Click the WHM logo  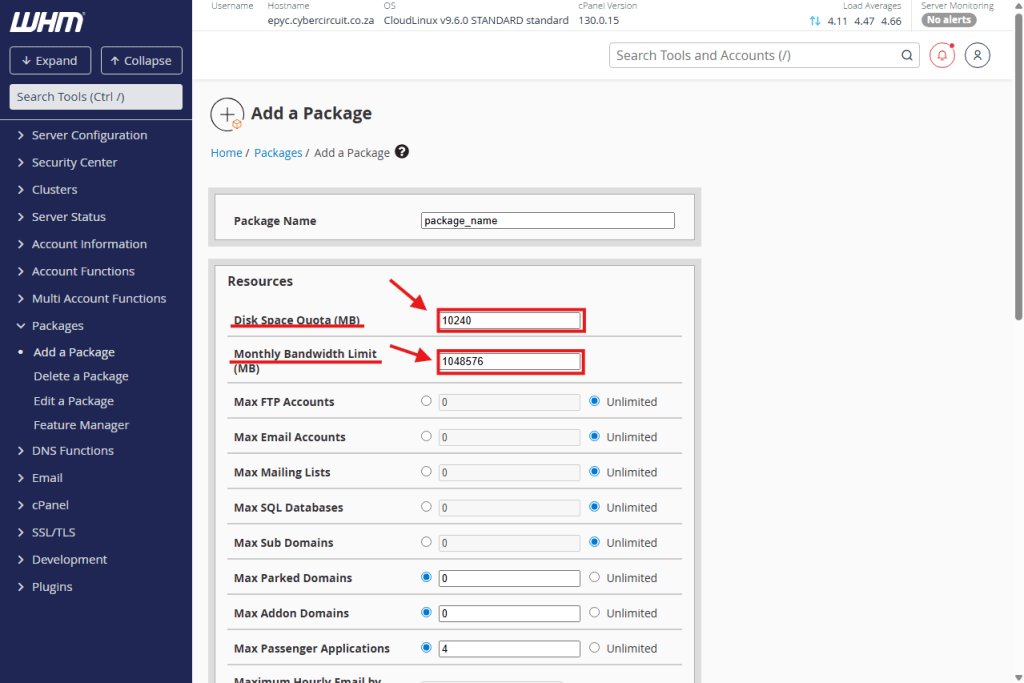point(46,22)
